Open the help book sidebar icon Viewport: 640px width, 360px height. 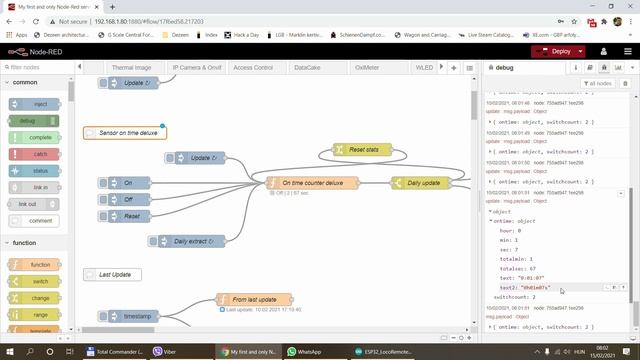590,68
